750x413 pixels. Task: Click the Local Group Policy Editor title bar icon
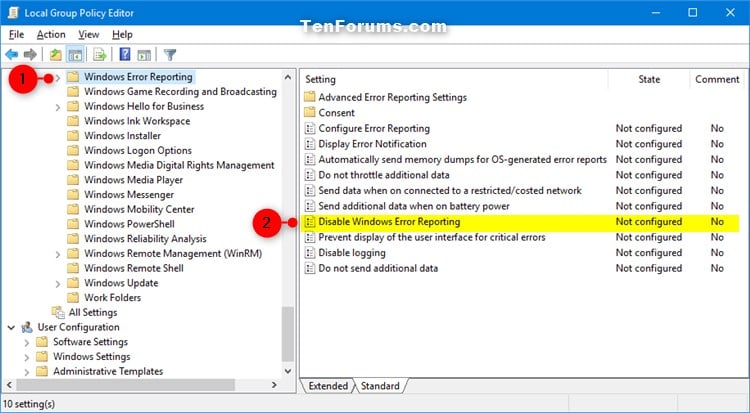tap(13, 12)
